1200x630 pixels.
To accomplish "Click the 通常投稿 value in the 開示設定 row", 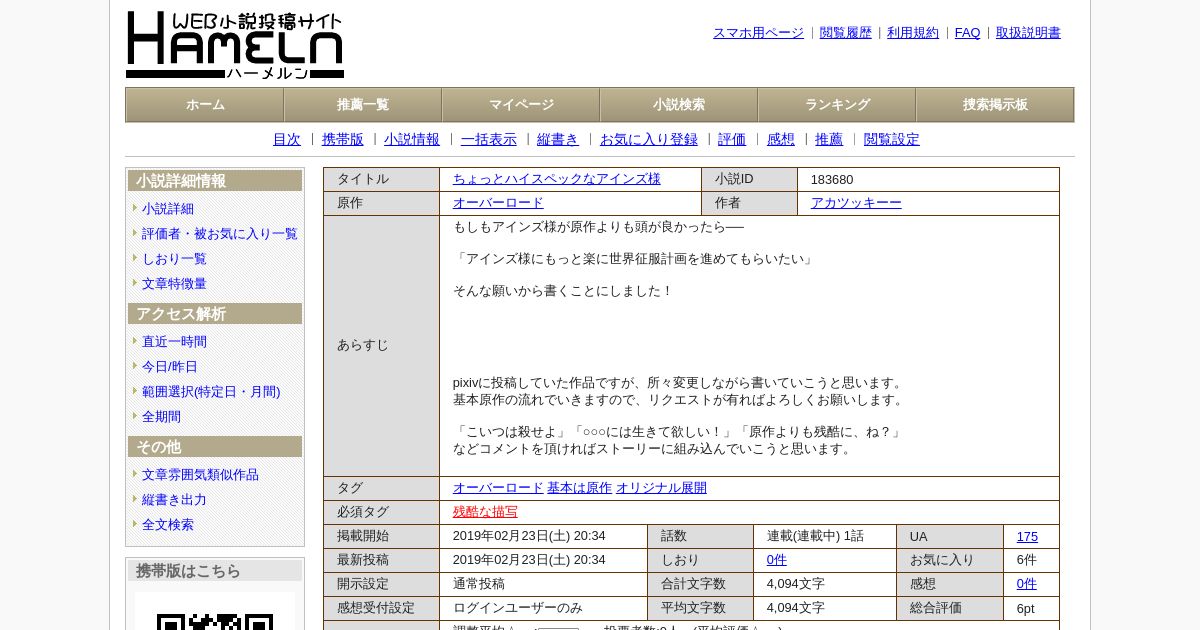I will (479, 584).
